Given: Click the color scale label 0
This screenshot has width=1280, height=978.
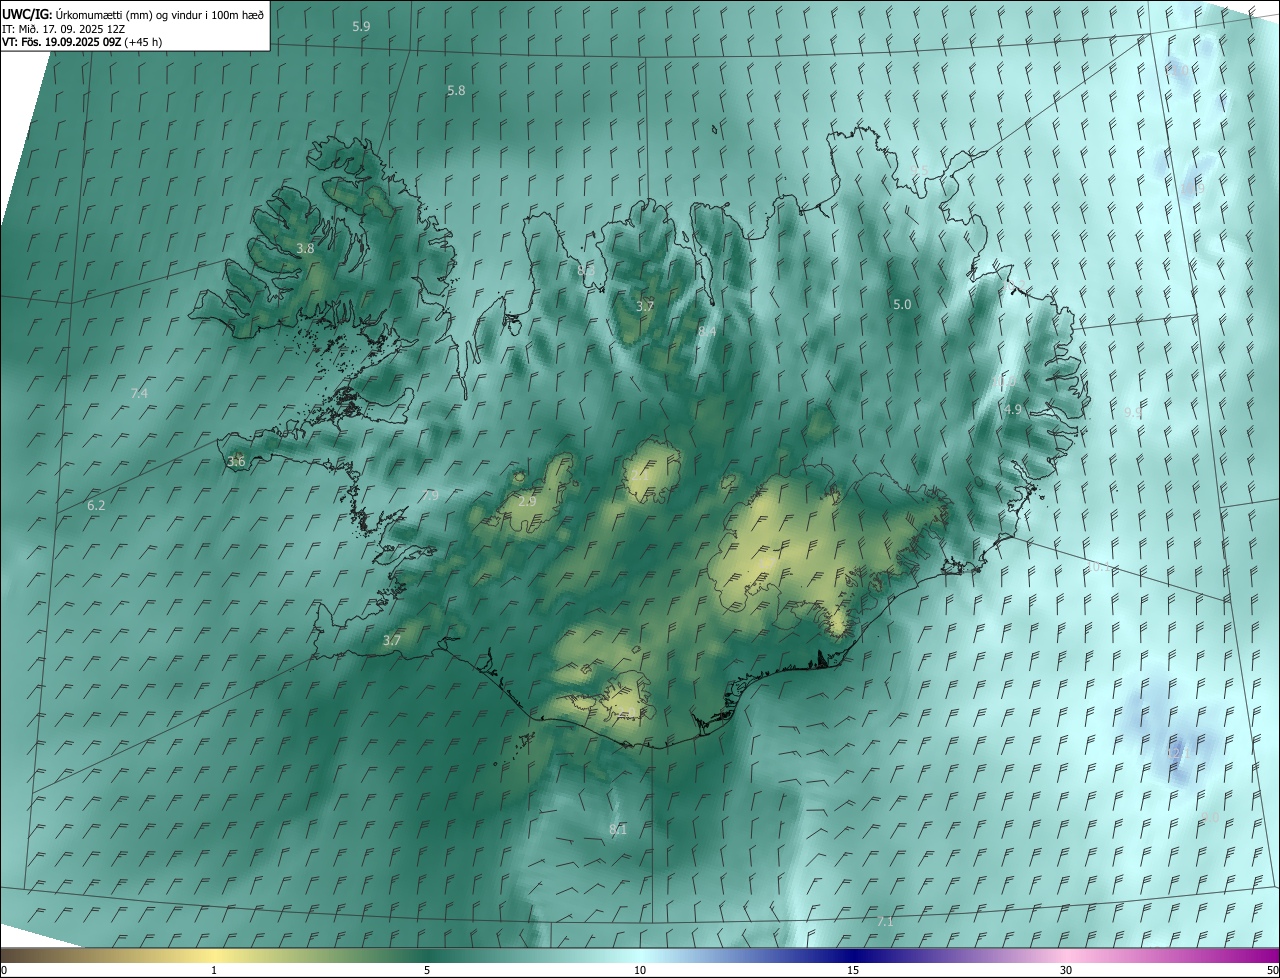Looking at the screenshot, I should pyautogui.click(x=4, y=970).
